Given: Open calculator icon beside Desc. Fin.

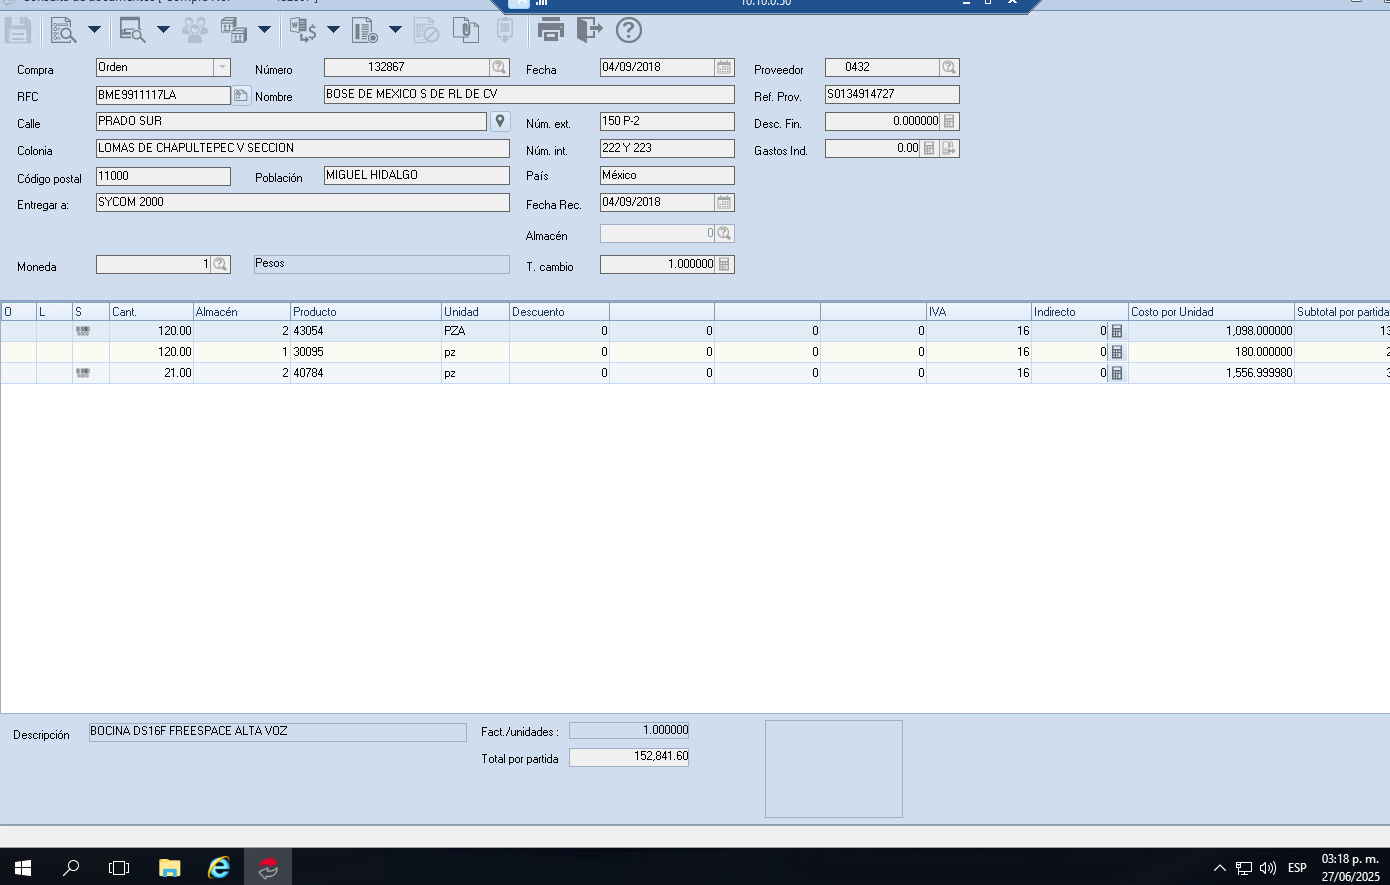Looking at the screenshot, I should (949, 121).
